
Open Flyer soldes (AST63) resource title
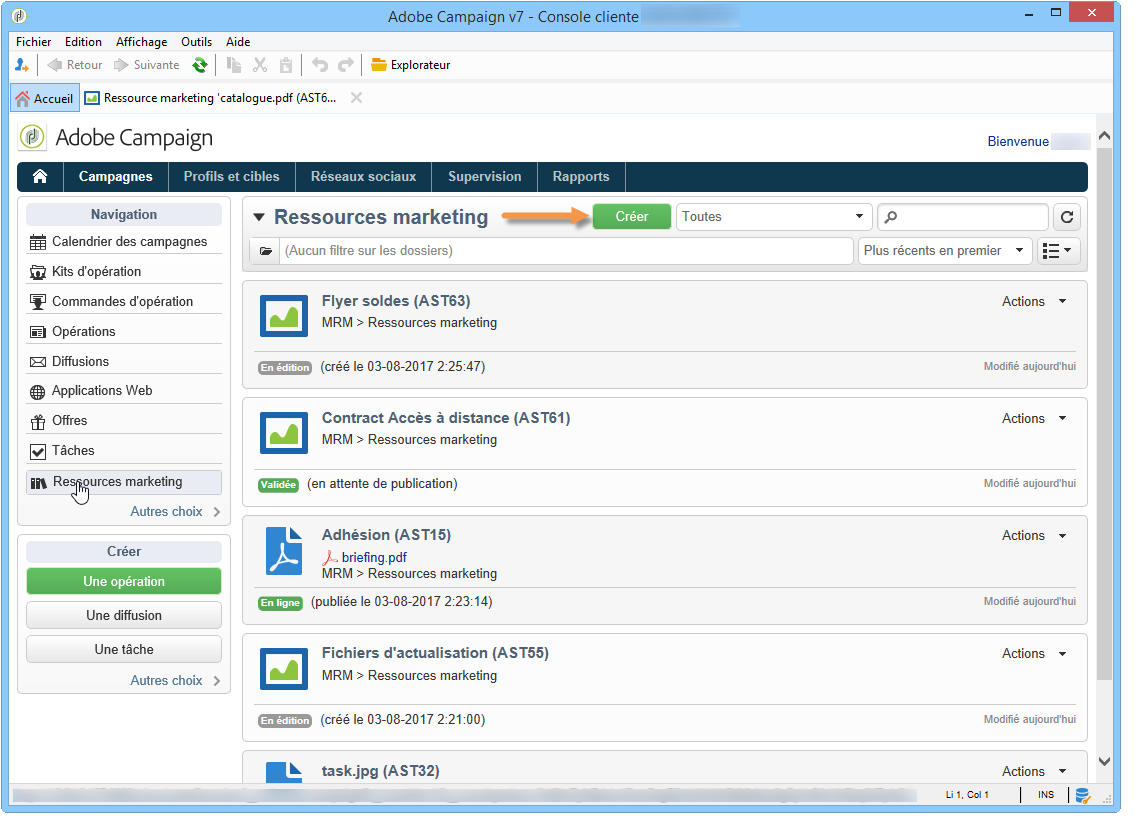tap(396, 301)
